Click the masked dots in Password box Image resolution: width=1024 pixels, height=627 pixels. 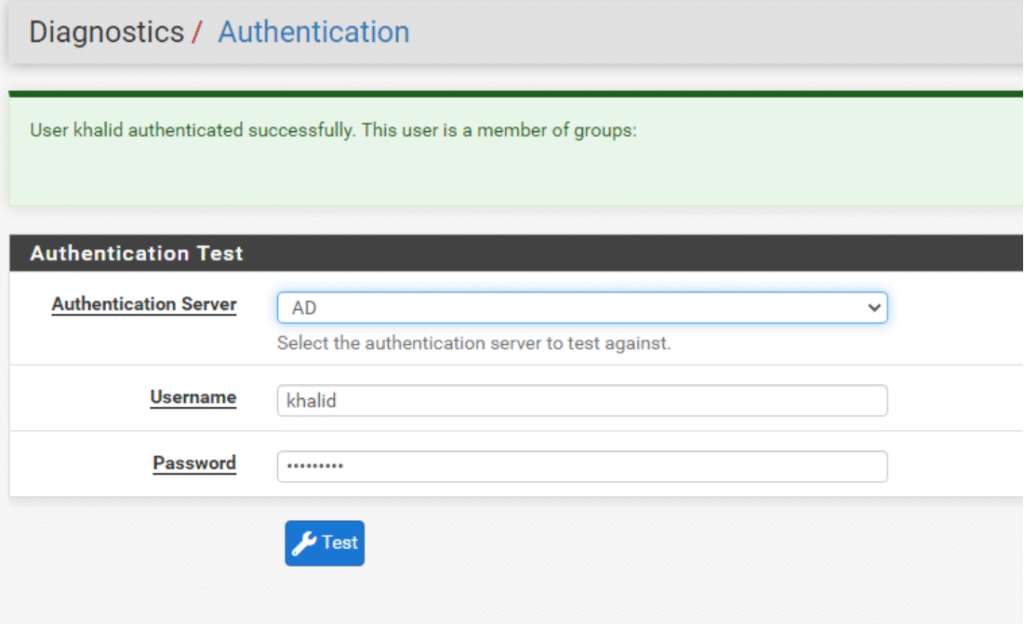(x=314, y=467)
